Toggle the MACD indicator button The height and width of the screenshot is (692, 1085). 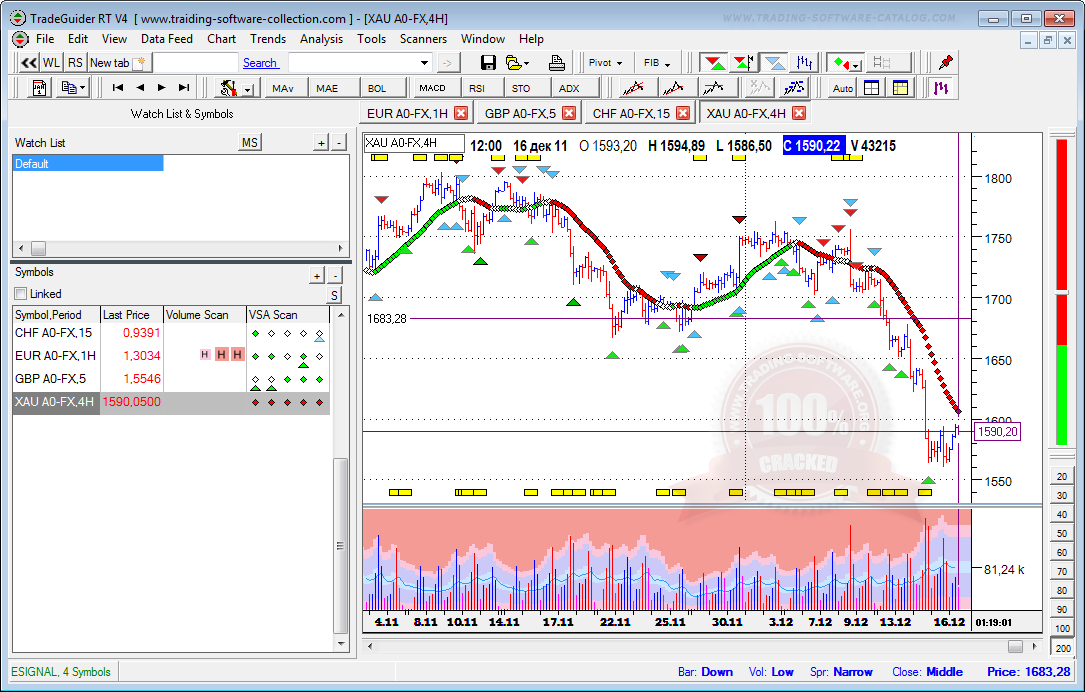432,88
